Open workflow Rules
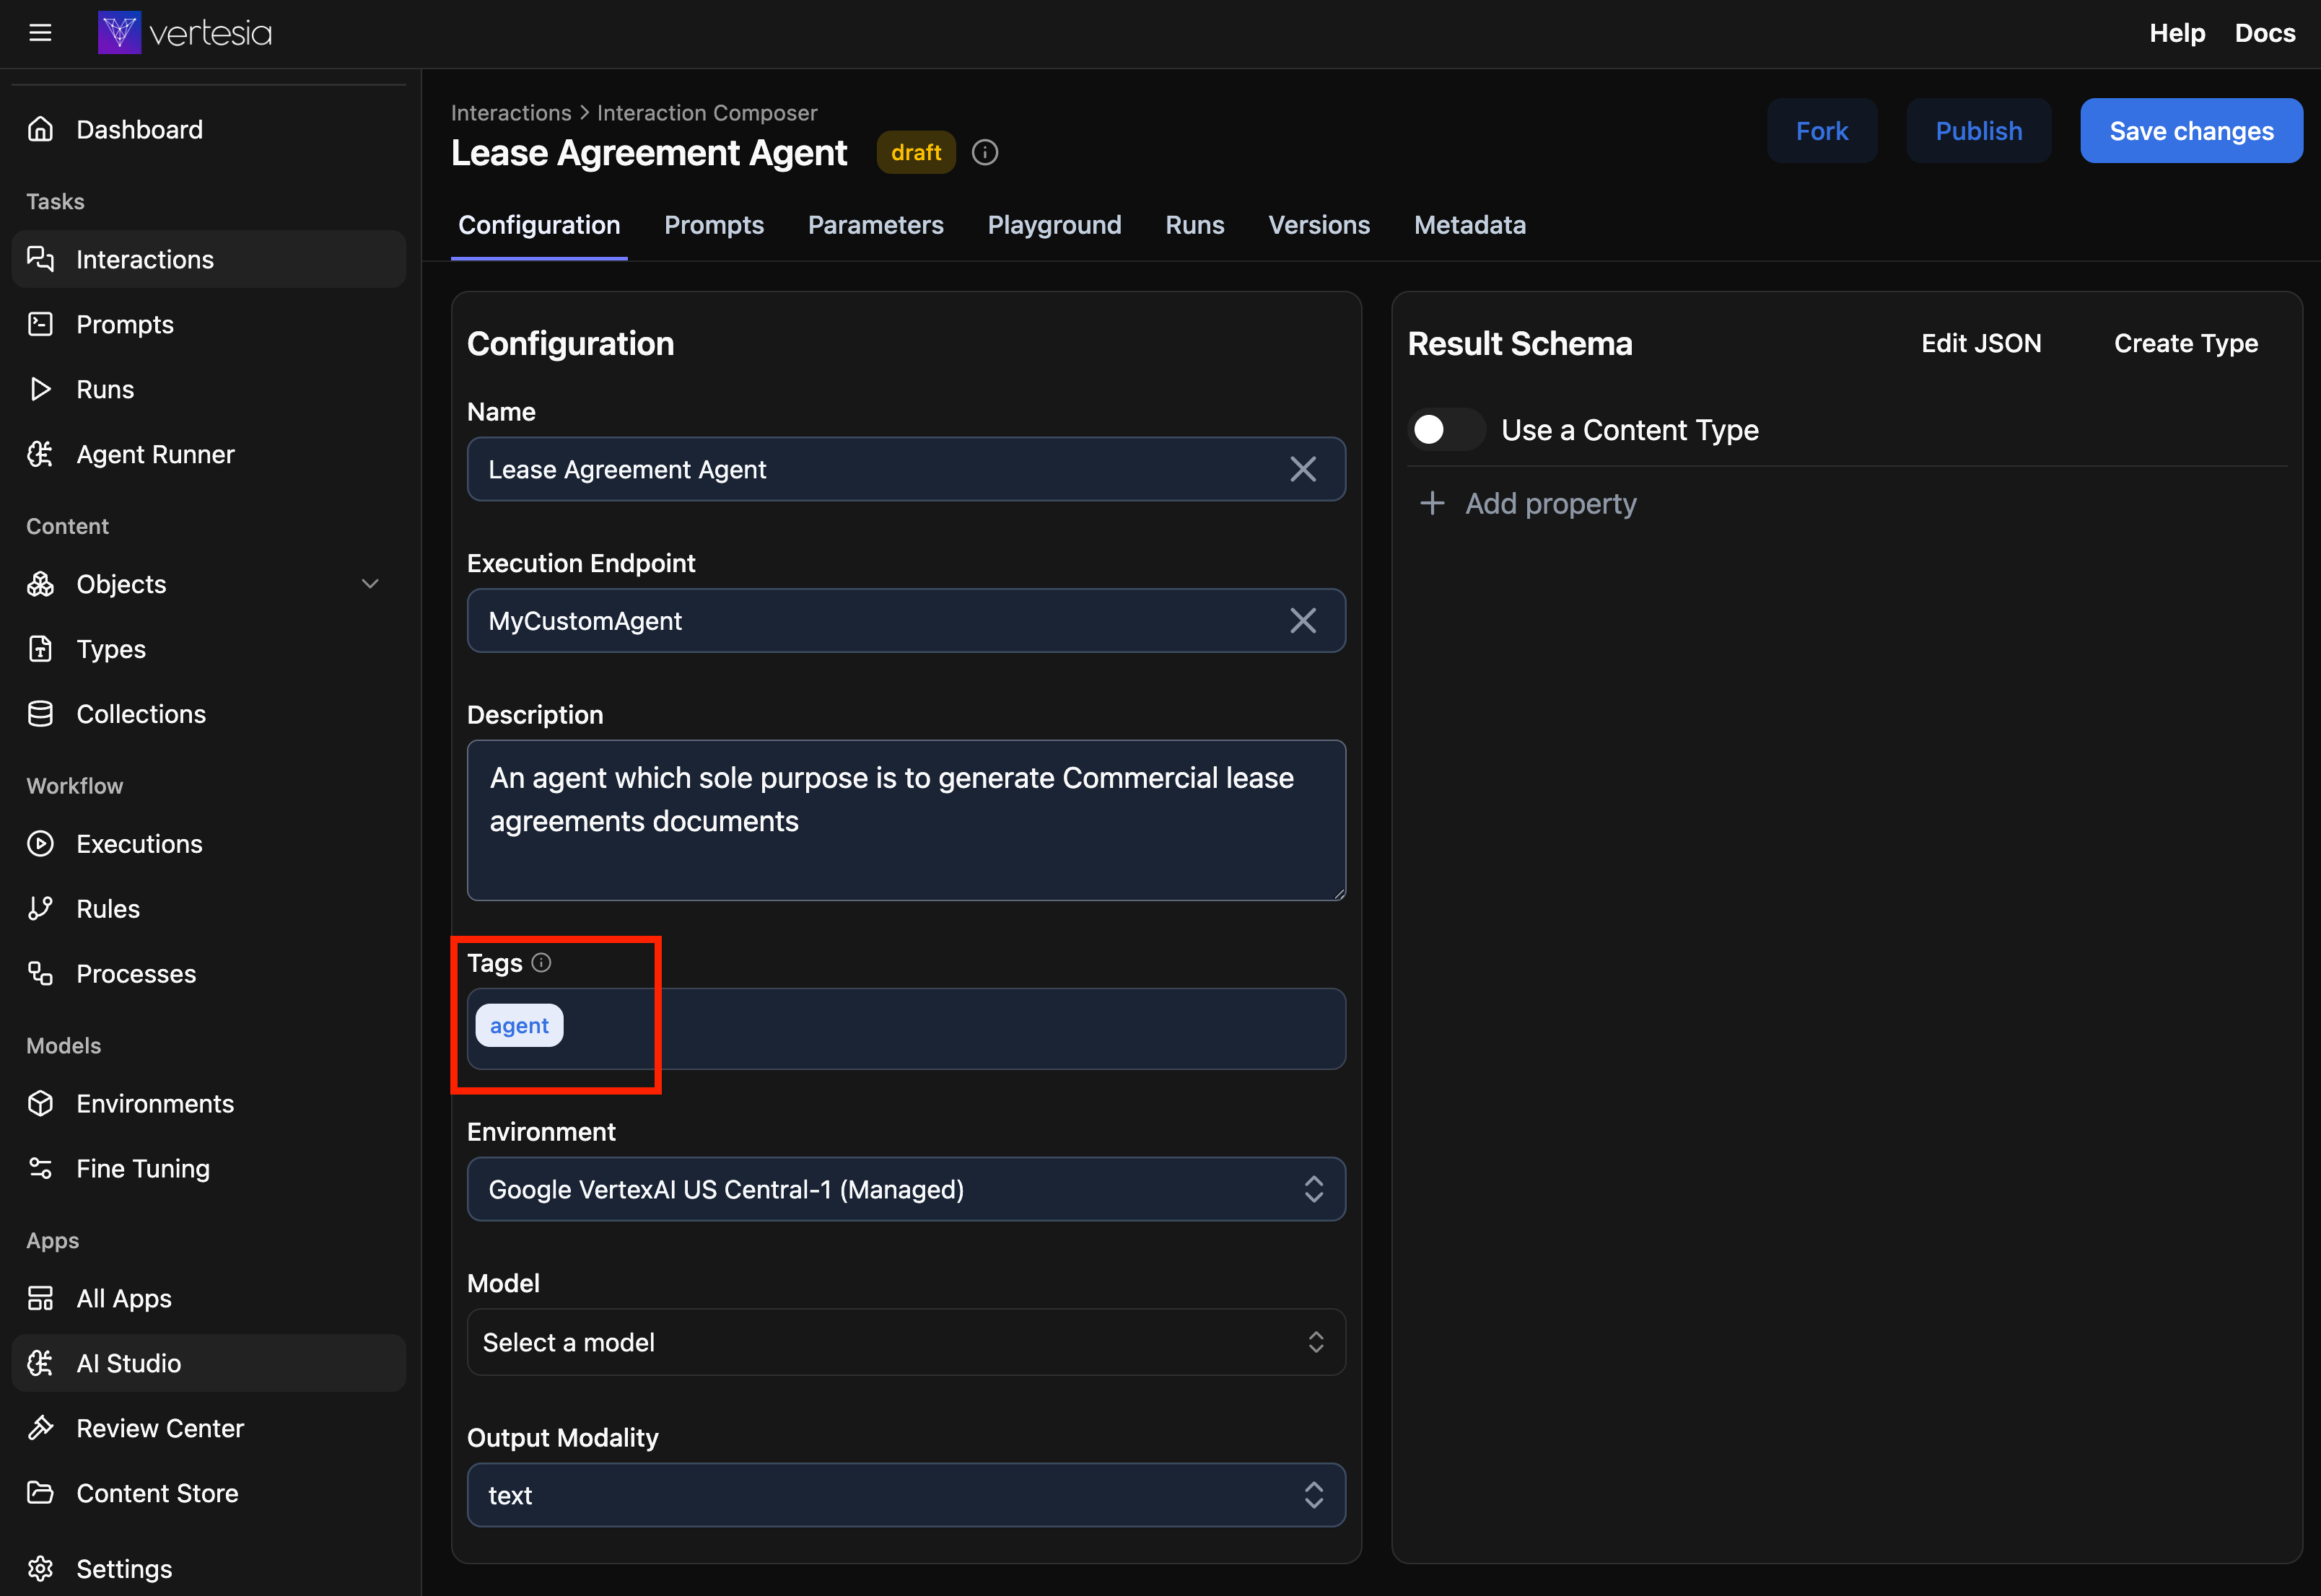The height and width of the screenshot is (1596, 2321). pos(208,909)
